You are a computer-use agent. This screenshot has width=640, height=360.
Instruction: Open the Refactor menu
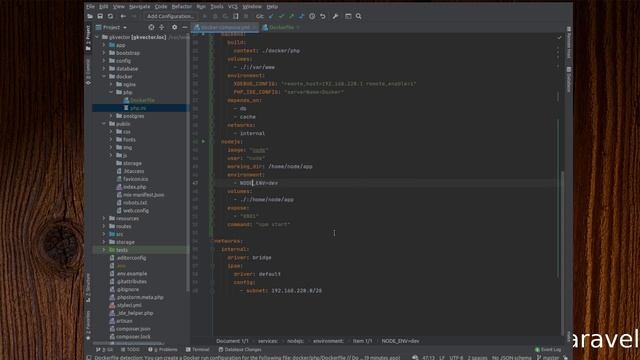(182, 7)
